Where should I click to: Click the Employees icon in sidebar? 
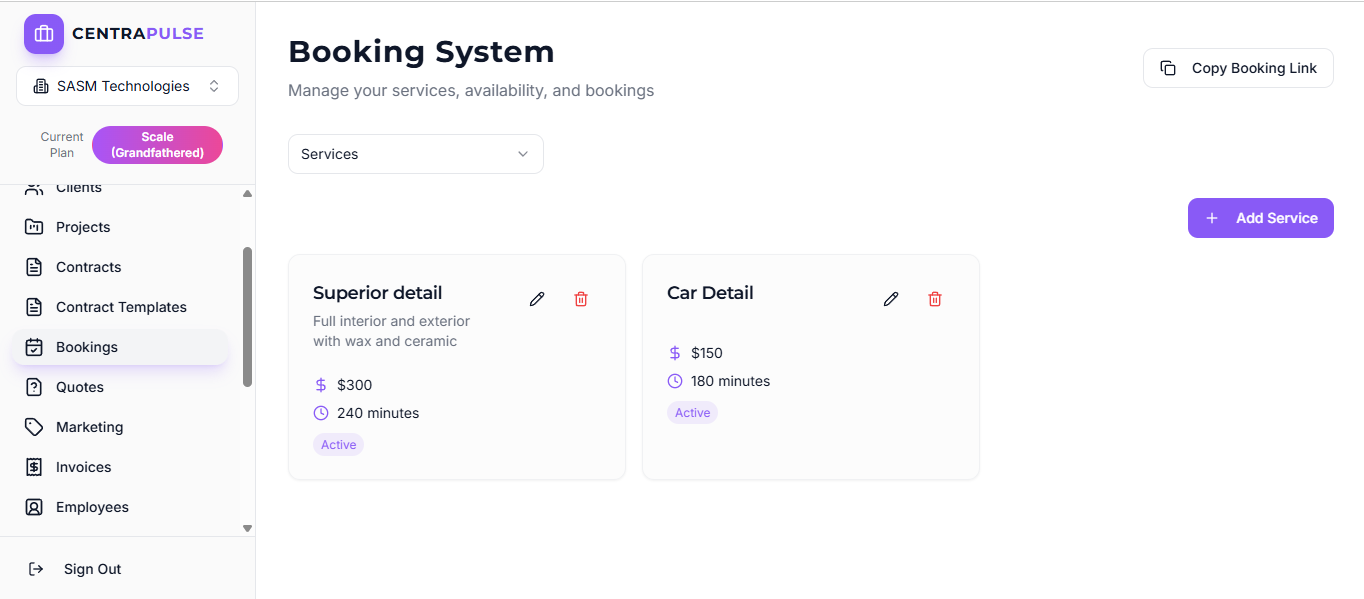(x=35, y=507)
